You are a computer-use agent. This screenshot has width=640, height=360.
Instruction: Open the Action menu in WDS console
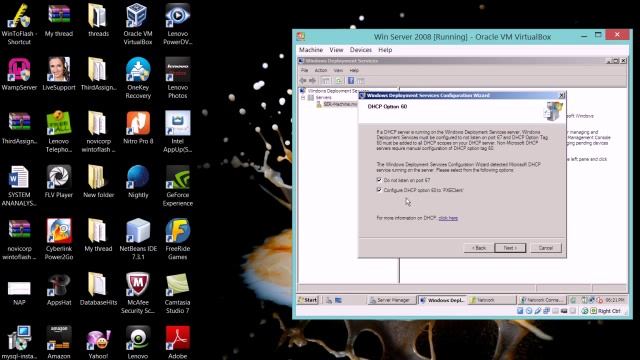[x=320, y=70]
